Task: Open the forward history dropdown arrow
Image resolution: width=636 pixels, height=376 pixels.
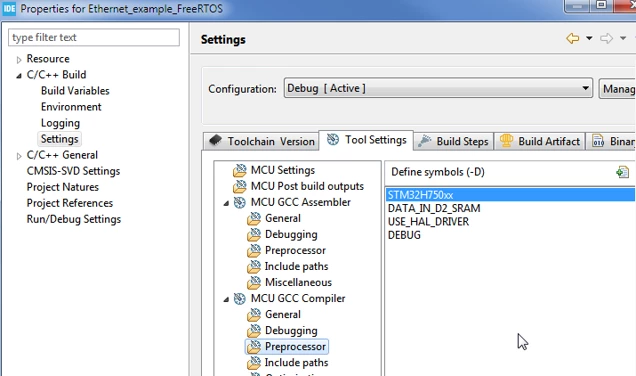Action: click(623, 39)
